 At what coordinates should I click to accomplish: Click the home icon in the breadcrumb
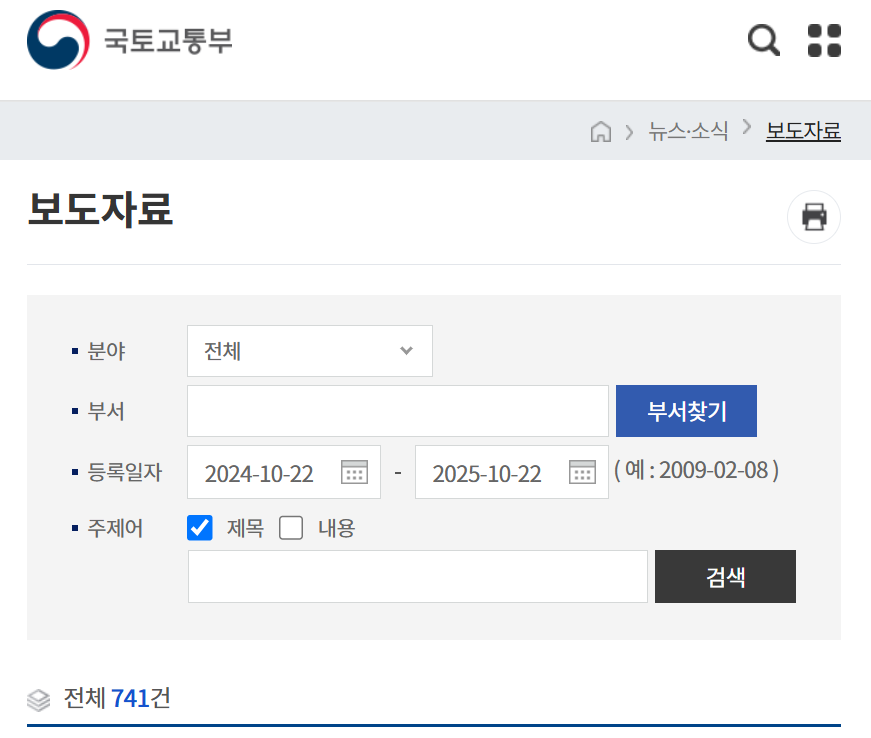pyautogui.click(x=601, y=131)
